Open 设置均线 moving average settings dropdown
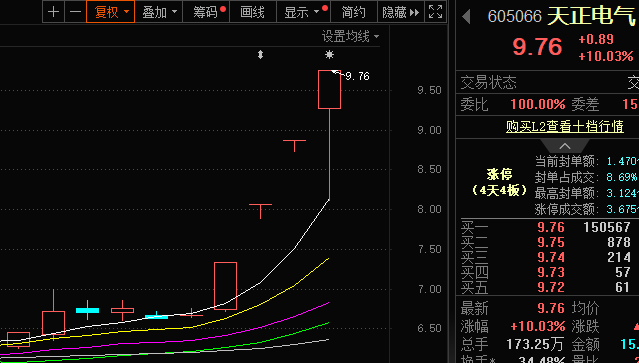The width and height of the screenshot is (639, 363). pos(350,37)
